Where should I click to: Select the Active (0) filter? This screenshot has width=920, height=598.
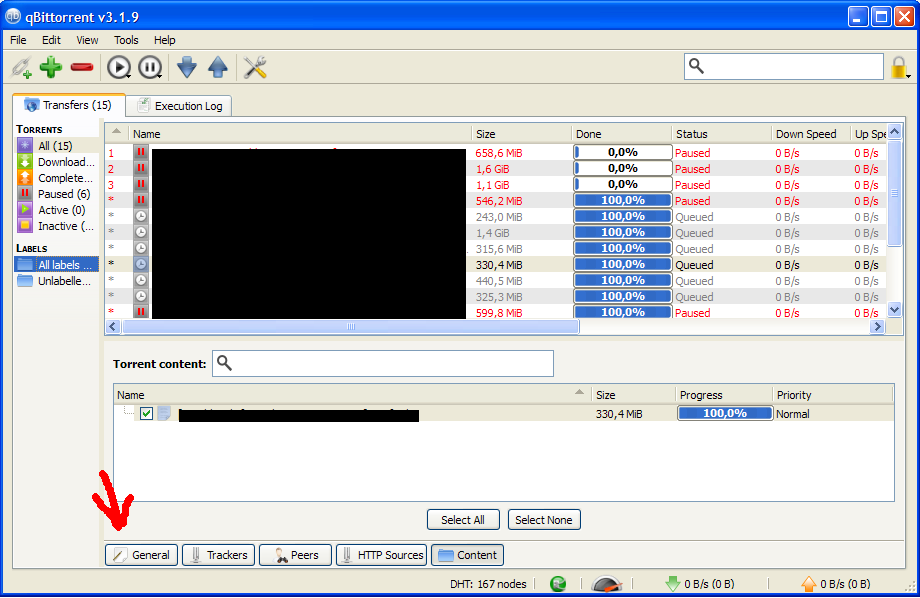point(56,210)
